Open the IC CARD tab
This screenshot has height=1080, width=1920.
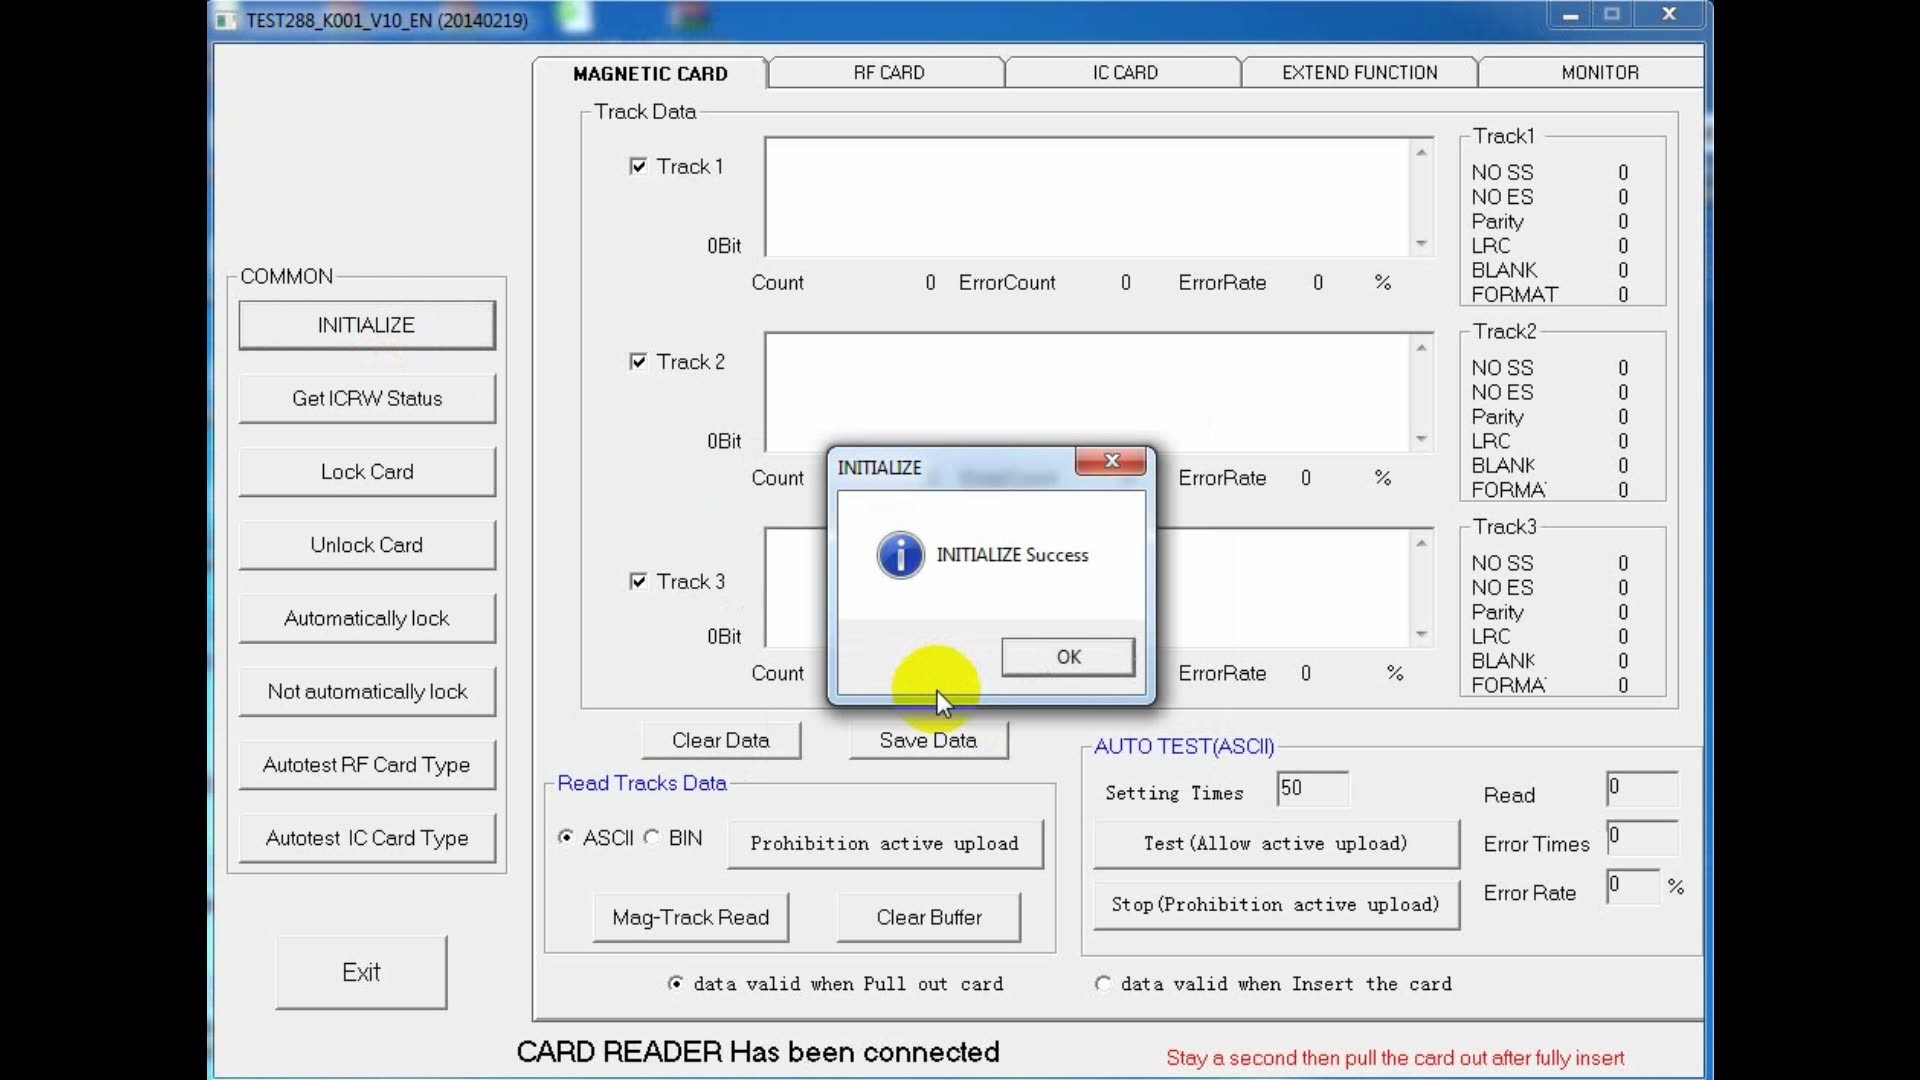coord(1124,73)
